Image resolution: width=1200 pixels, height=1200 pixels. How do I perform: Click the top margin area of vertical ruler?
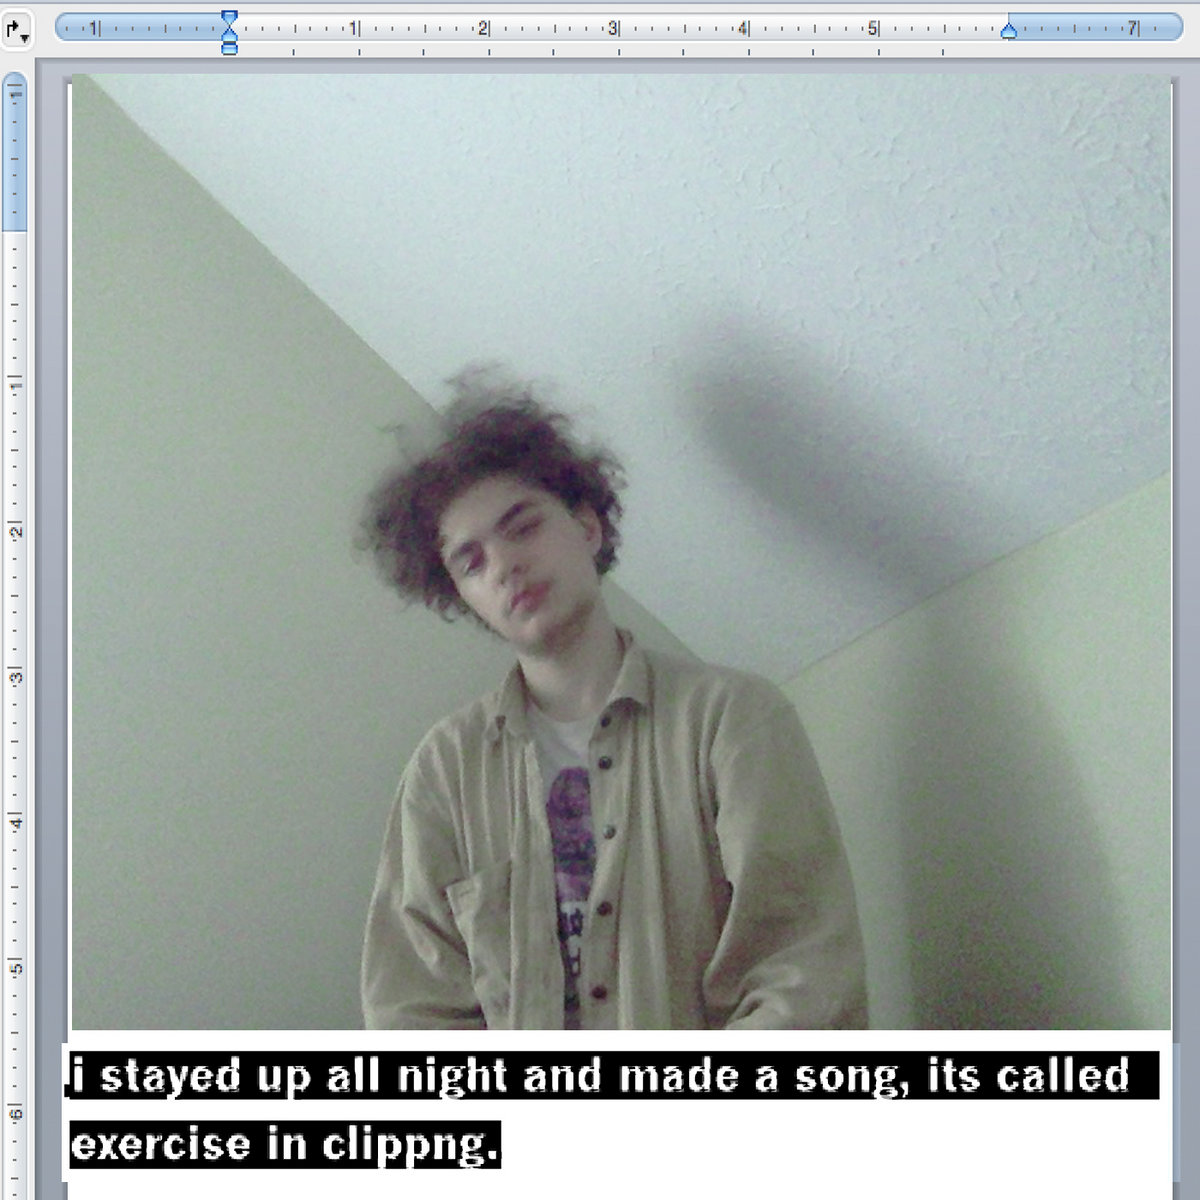(15, 150)
